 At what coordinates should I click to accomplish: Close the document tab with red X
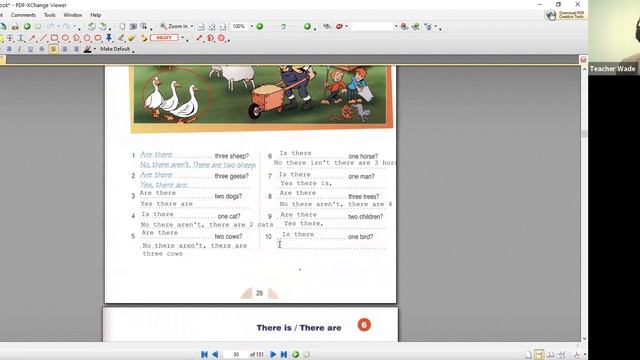tap(583, 60)
